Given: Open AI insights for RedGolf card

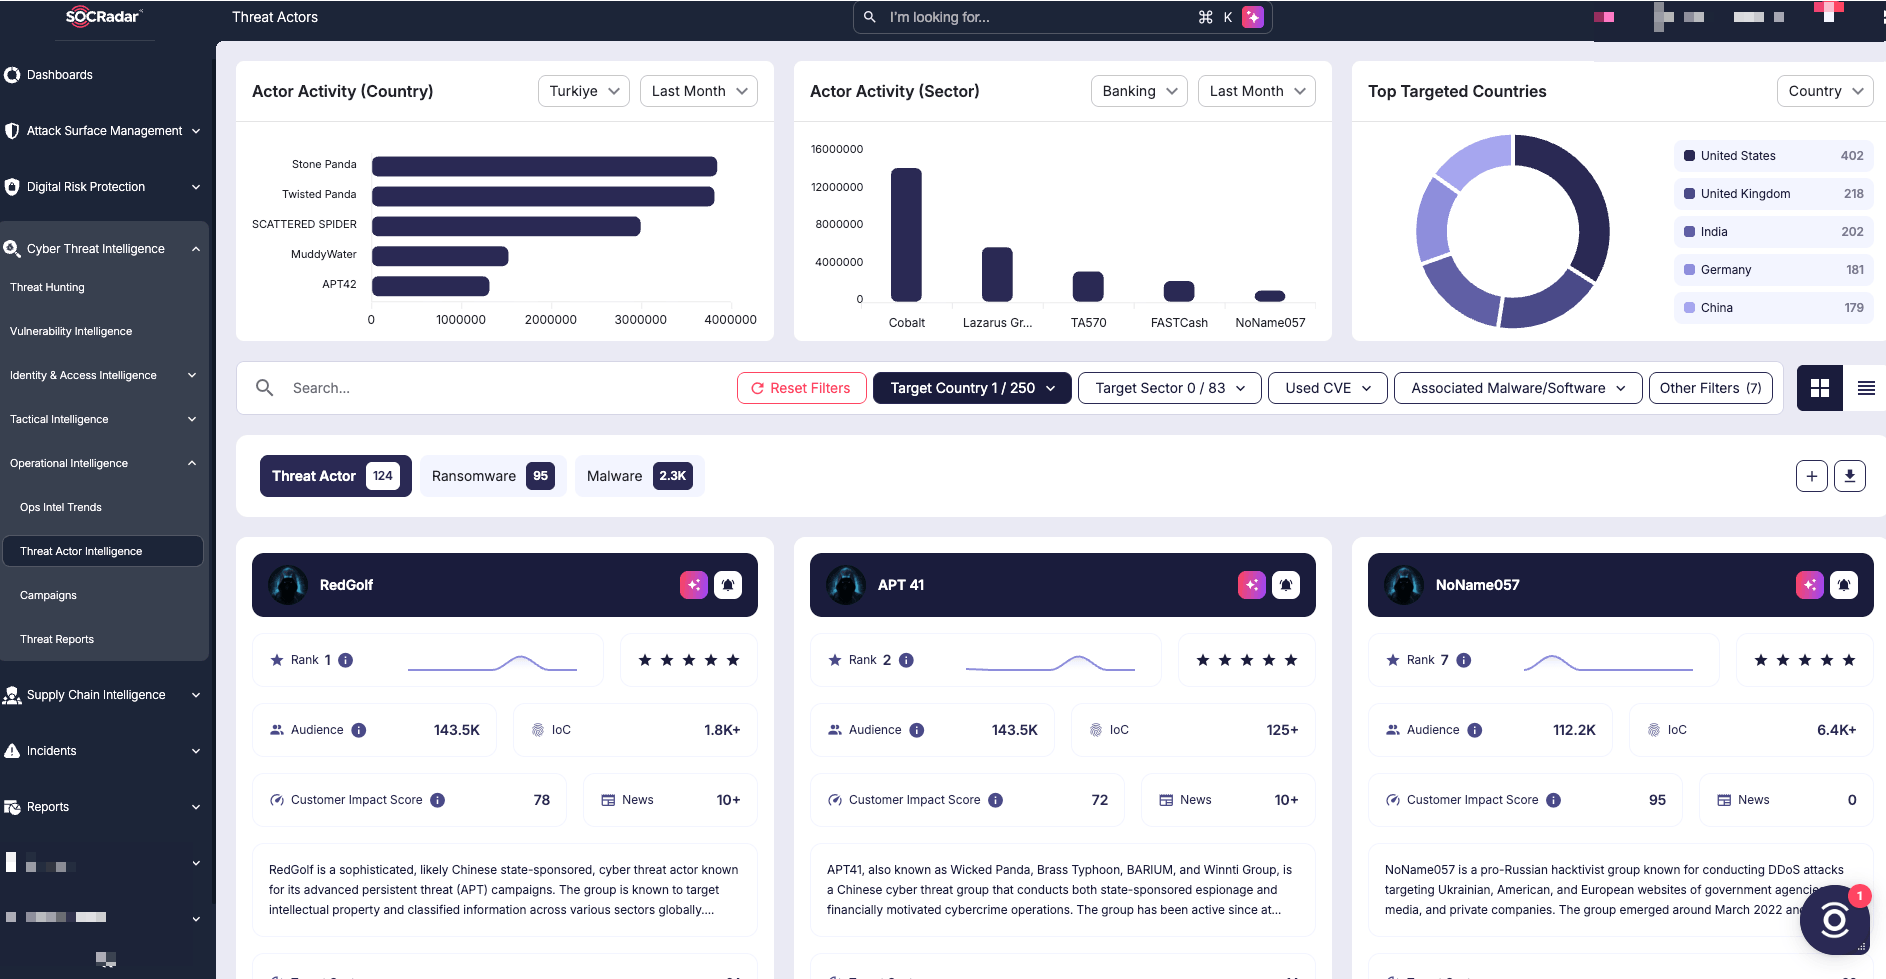Looking at the screenshot, I should [x=694, y=585].
